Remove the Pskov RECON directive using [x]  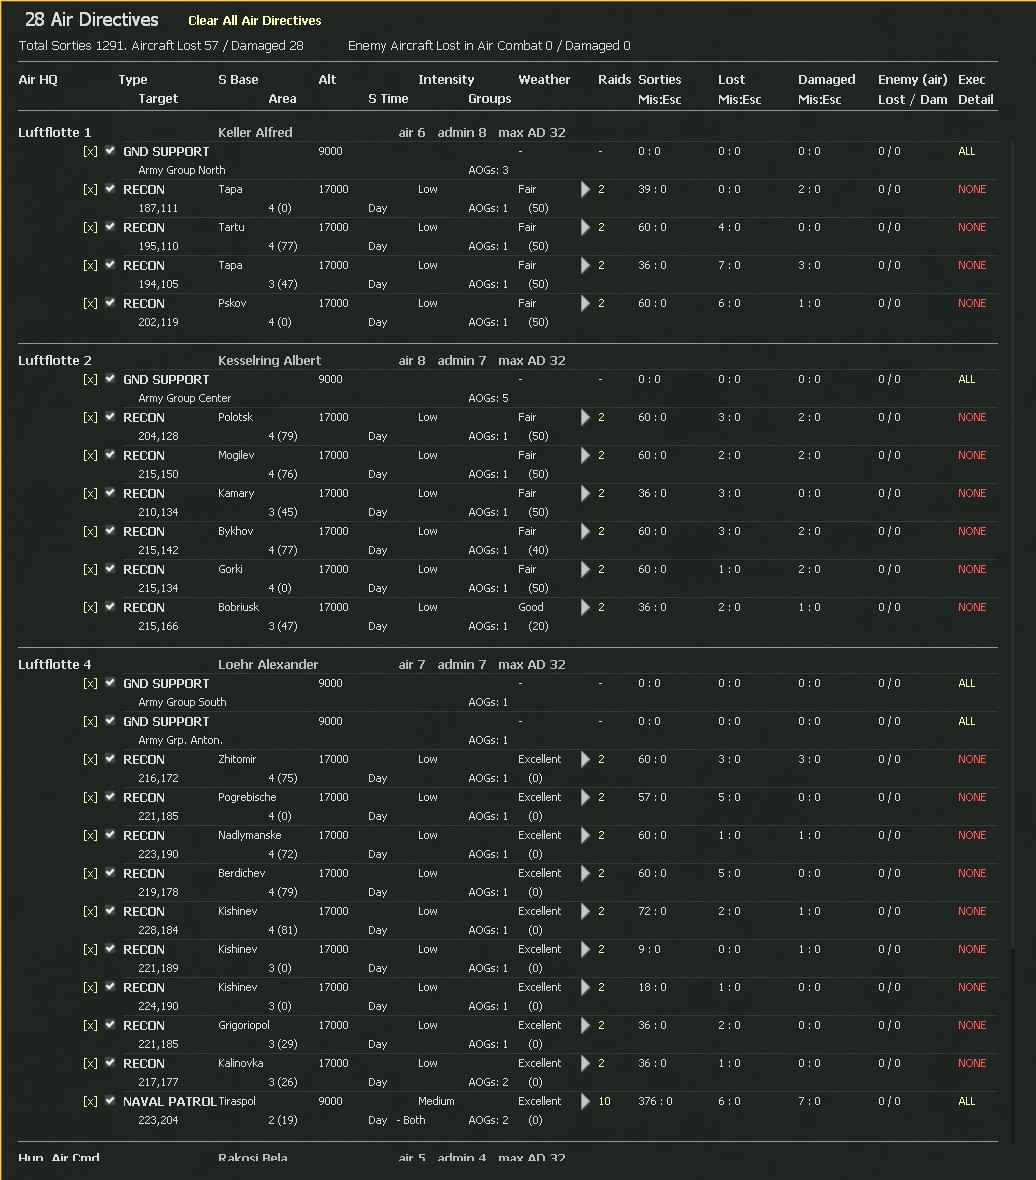pos(90,304)
